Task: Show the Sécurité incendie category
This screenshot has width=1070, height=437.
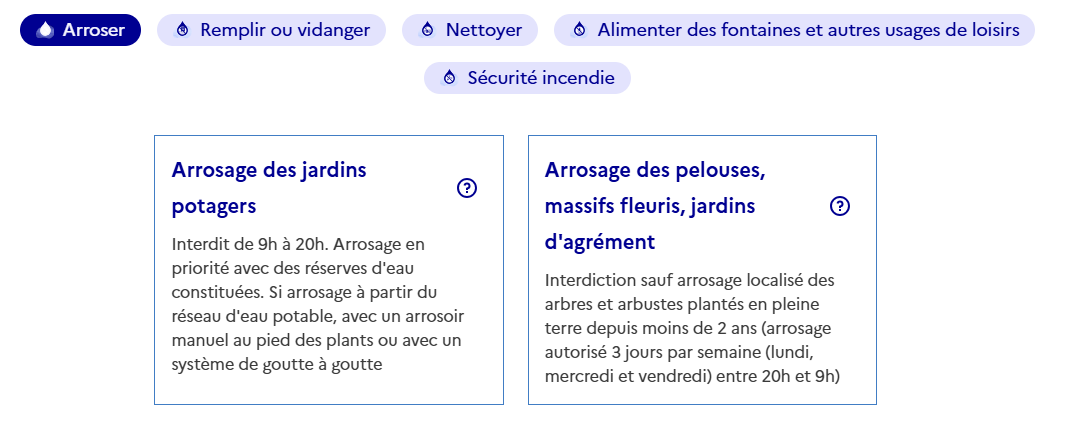Action: [x=527, y=78]
